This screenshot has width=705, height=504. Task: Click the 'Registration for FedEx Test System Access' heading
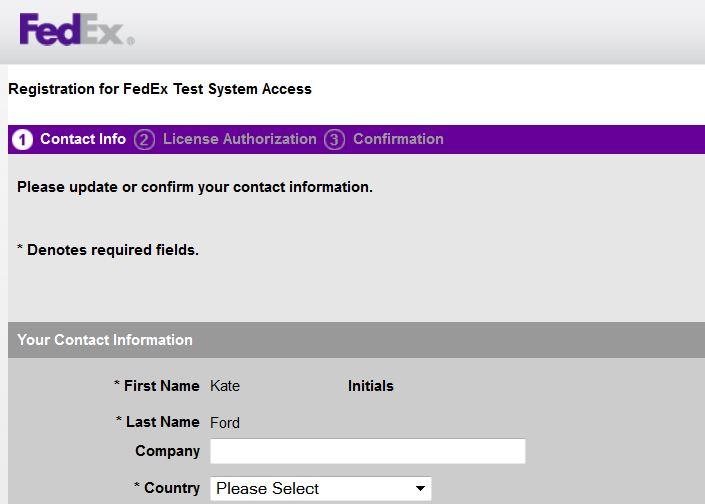click(160, 89)
